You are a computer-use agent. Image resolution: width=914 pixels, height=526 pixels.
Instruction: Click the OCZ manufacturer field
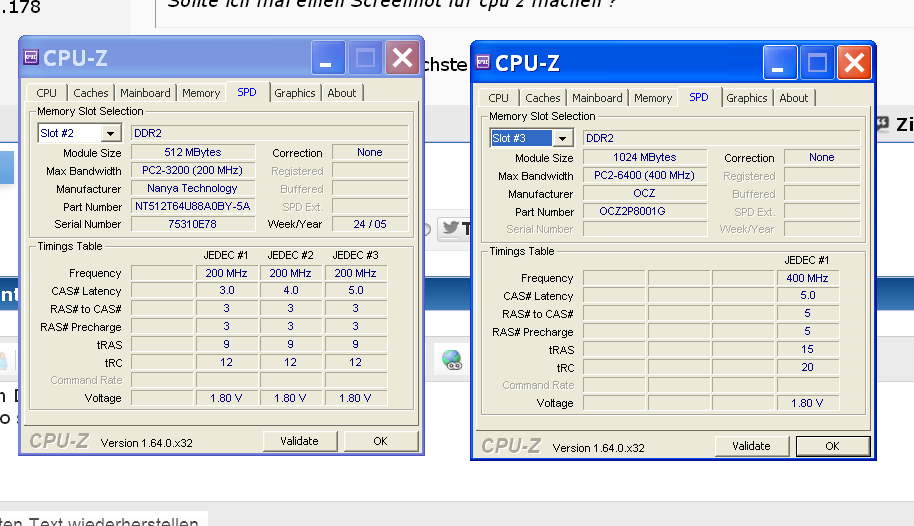coord(645,193)
